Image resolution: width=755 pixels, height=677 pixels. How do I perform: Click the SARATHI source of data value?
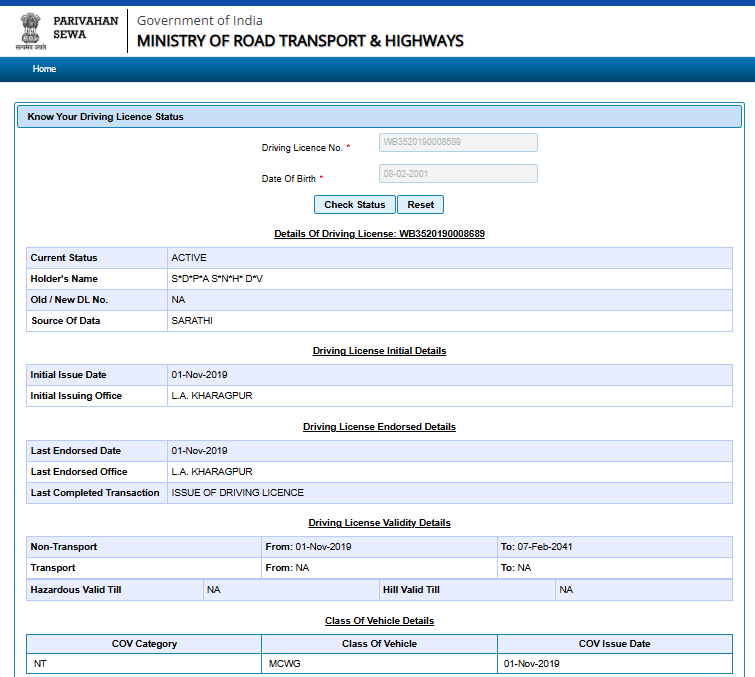[192, 321]
